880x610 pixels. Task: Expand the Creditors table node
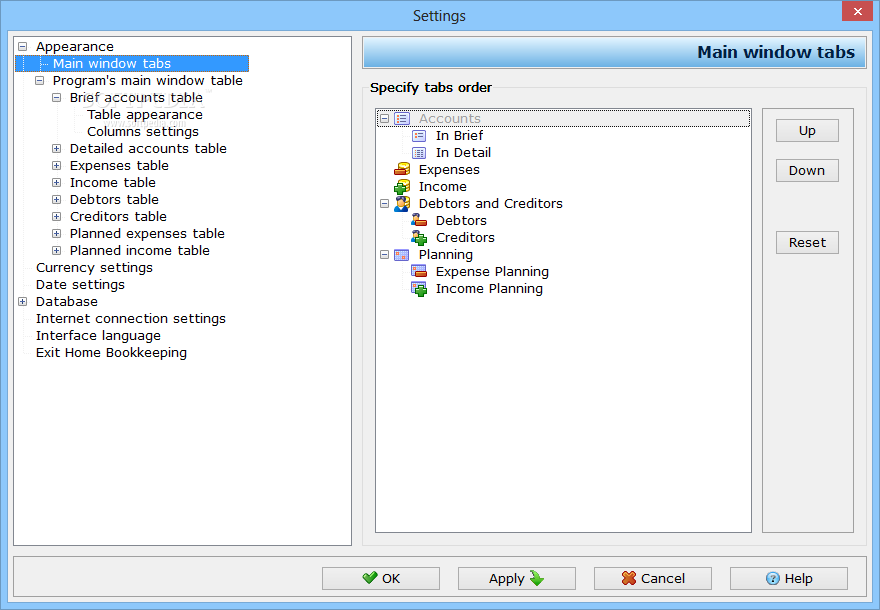pos(56,217)
